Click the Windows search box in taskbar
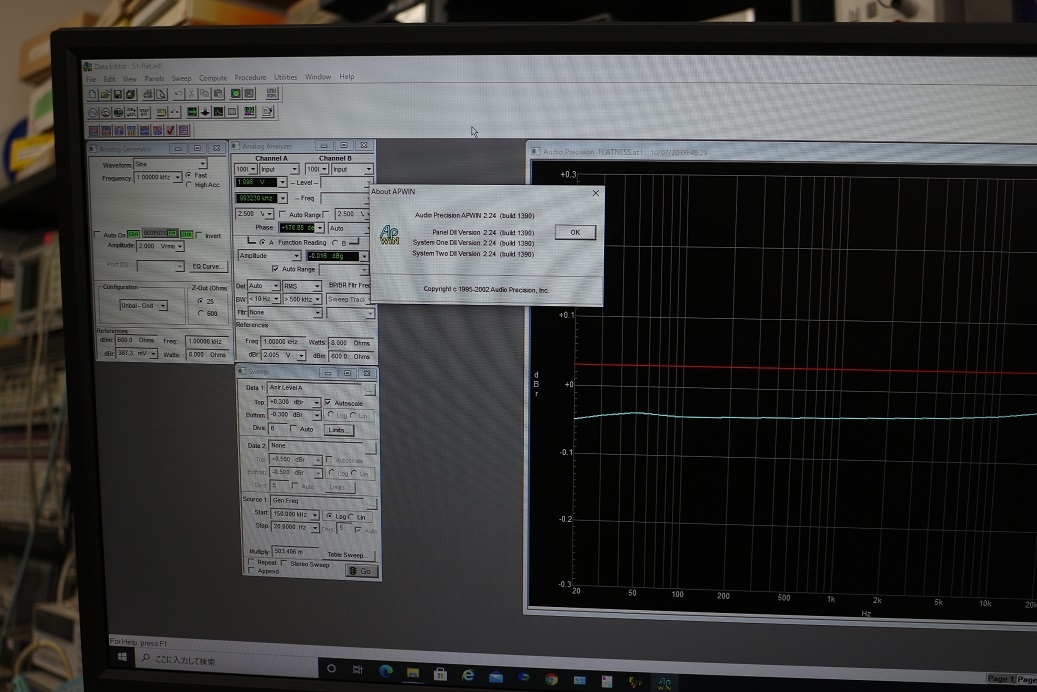The width and height of the screenshot is (1037, 692). (x=227, y=660)
